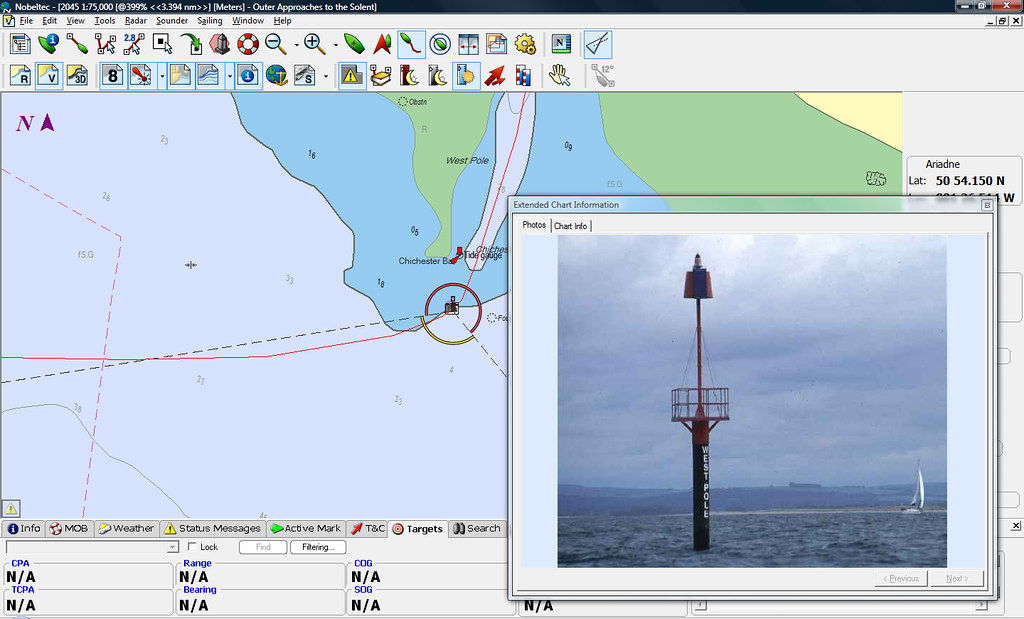Open the File menu
The width and height of the screenshot is (1024, 619).
click(x=26, y=21)
